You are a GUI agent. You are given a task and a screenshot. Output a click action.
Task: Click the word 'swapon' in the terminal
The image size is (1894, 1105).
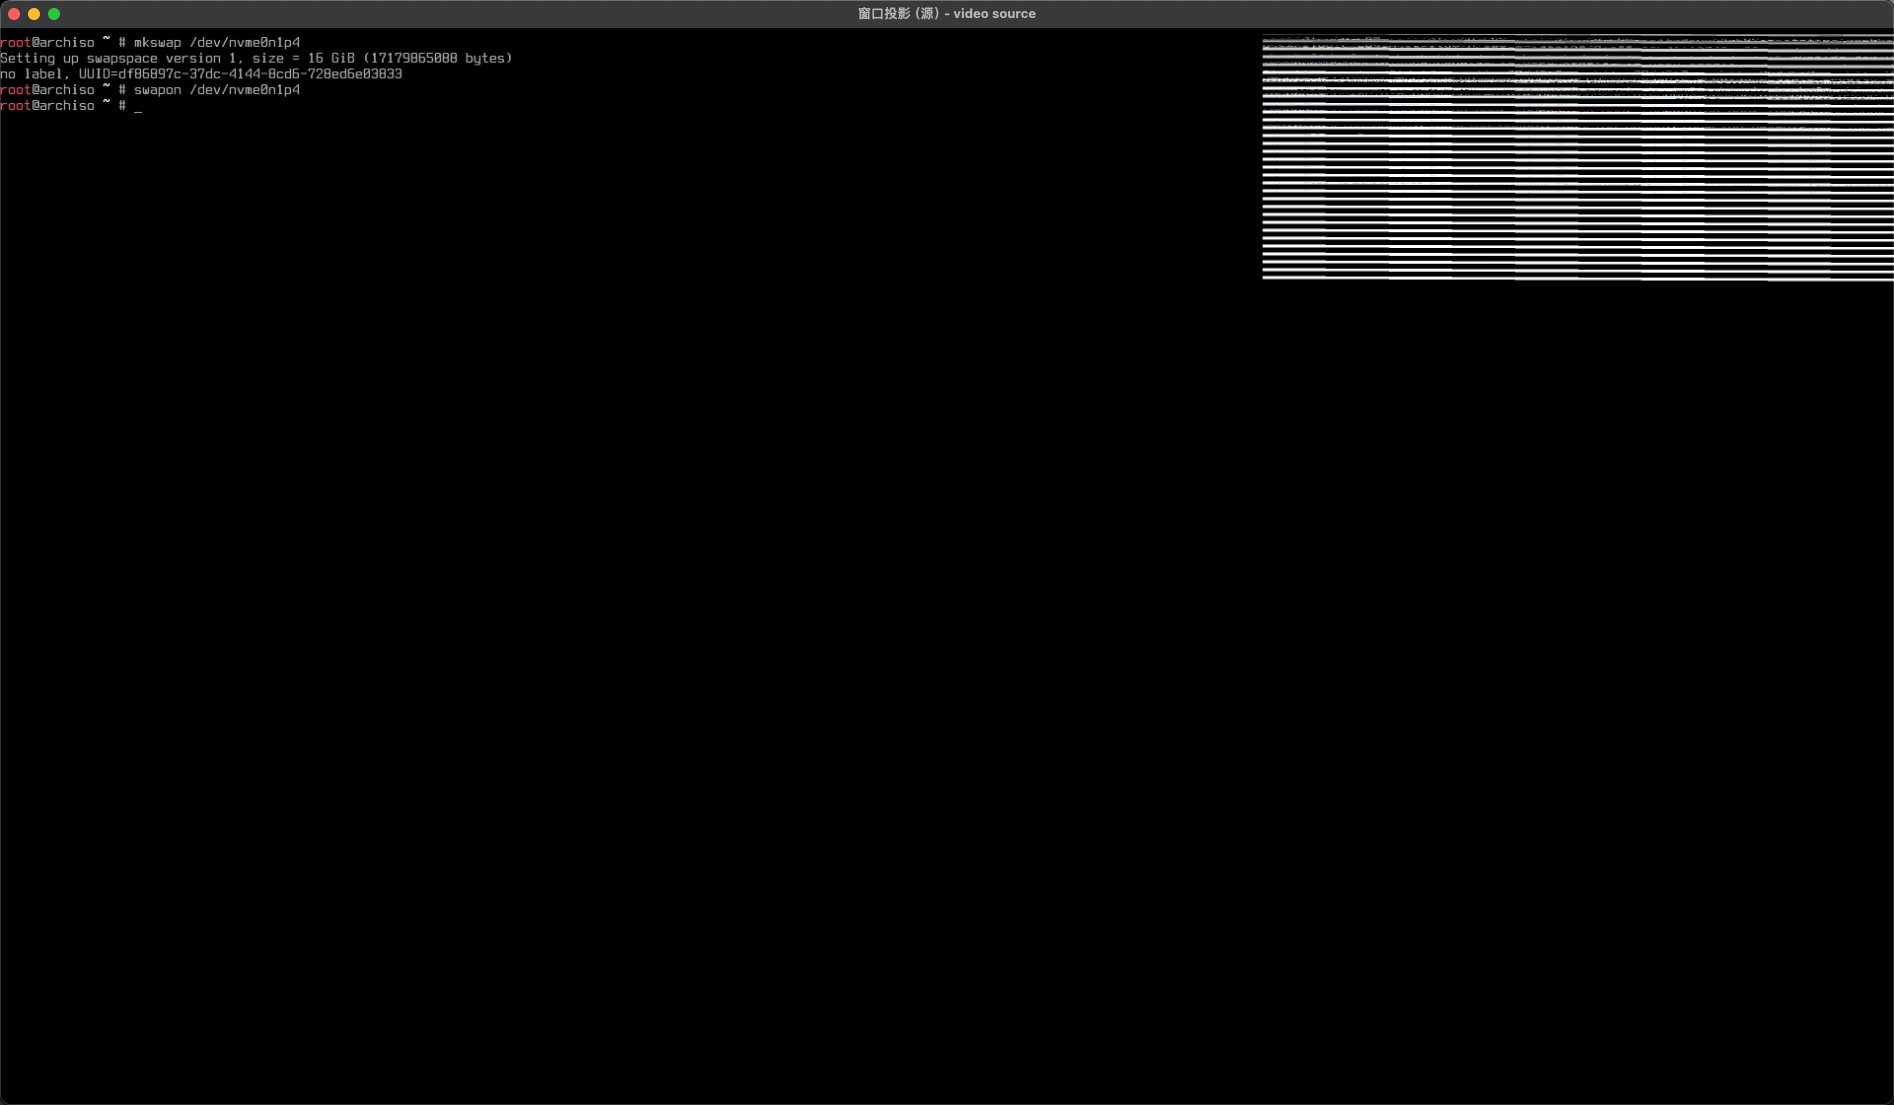(157, 90)
